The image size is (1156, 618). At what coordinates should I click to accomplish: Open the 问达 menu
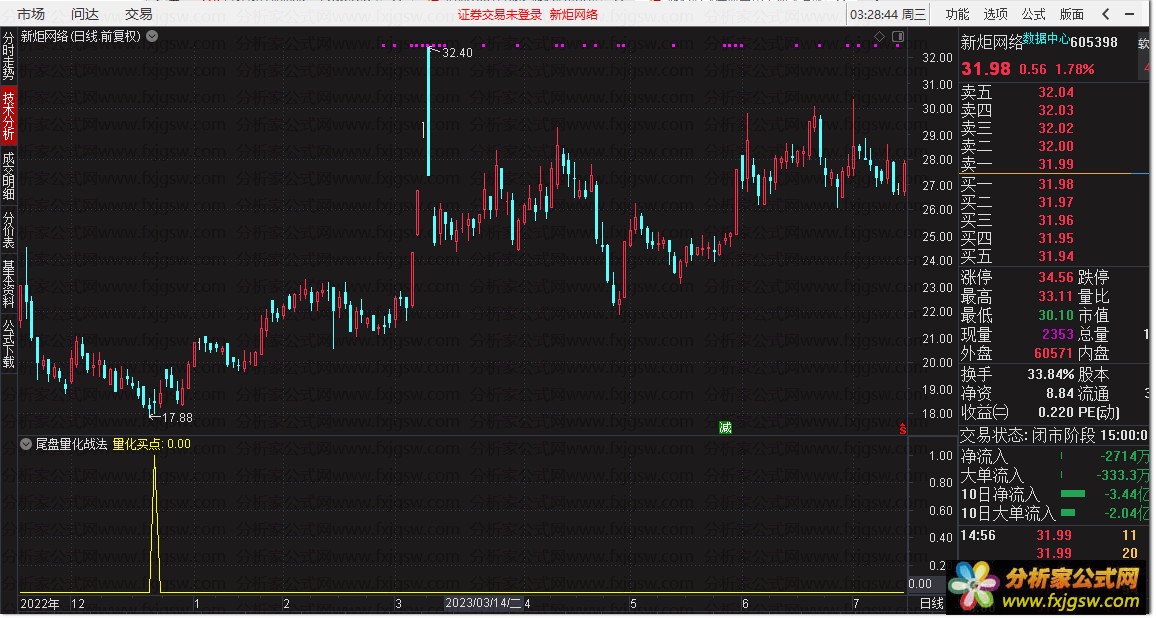coord(85,14)
